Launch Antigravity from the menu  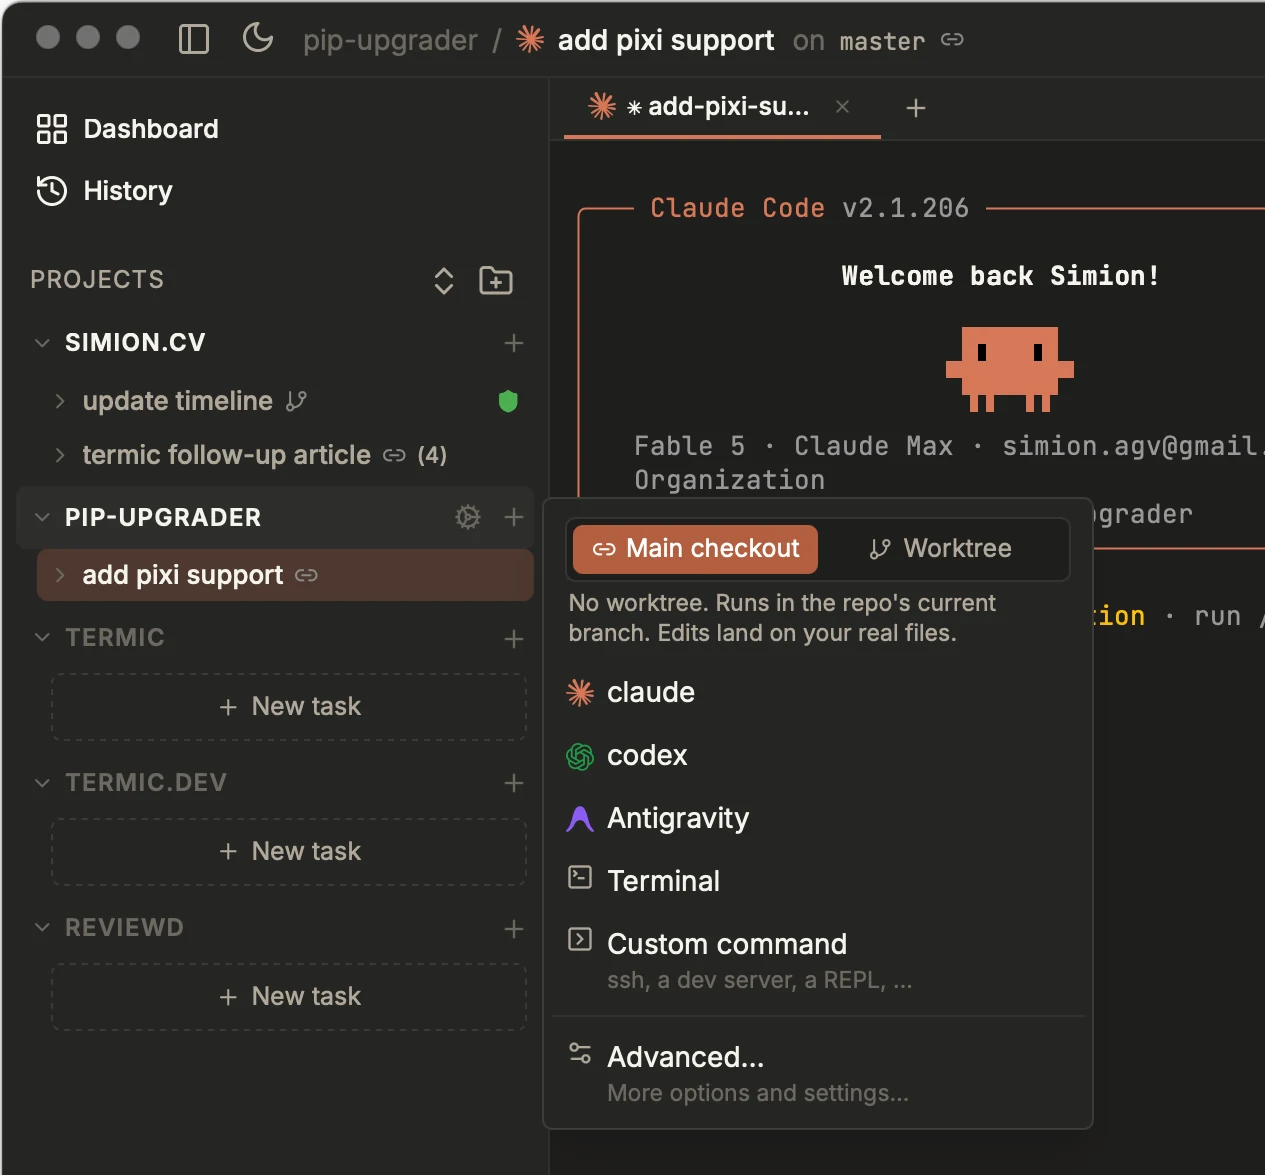click(817, 818)
